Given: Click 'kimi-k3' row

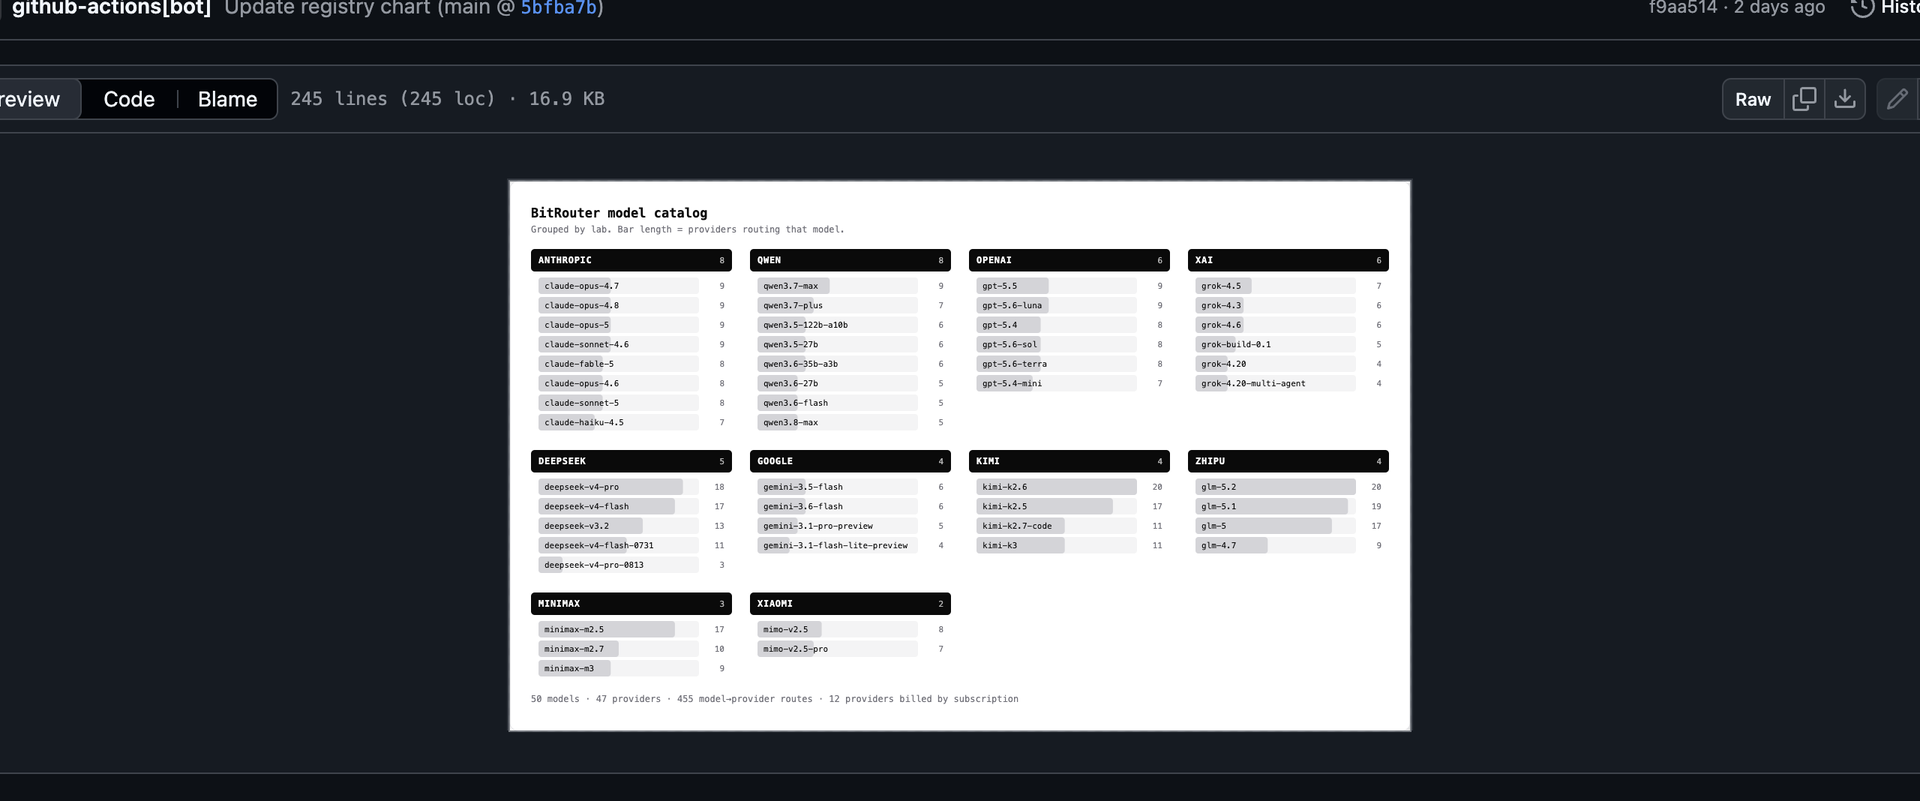Looking at the screenshot, I should coord(1069,545).
